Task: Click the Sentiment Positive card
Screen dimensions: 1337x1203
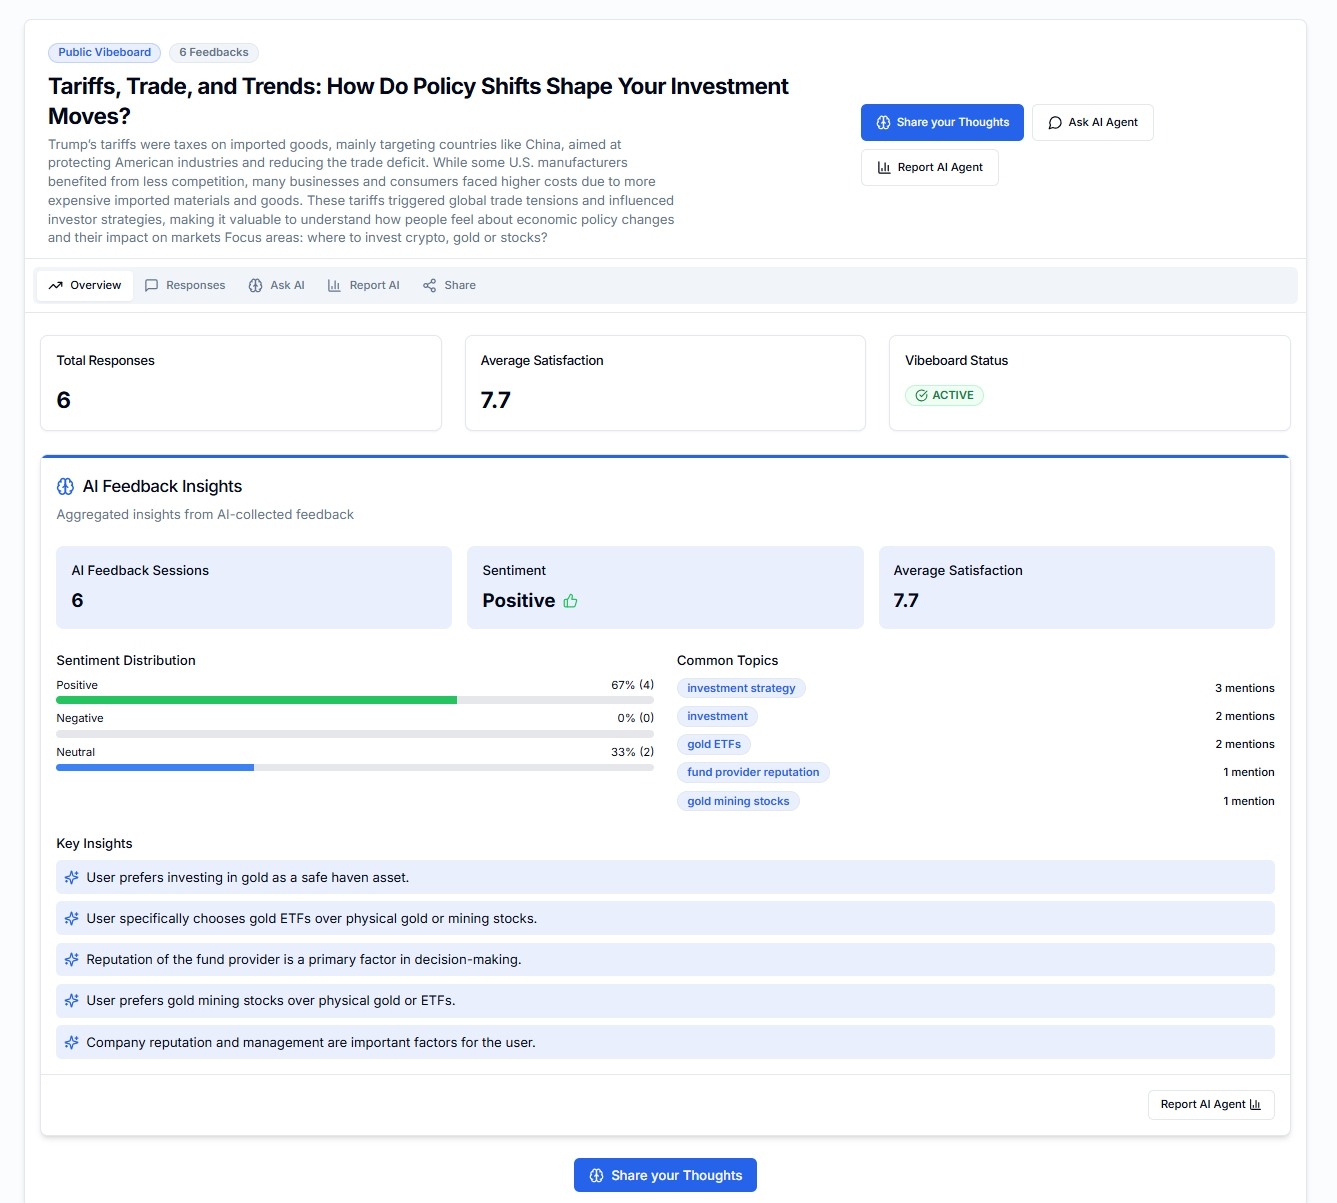Action: coord(665,588)
